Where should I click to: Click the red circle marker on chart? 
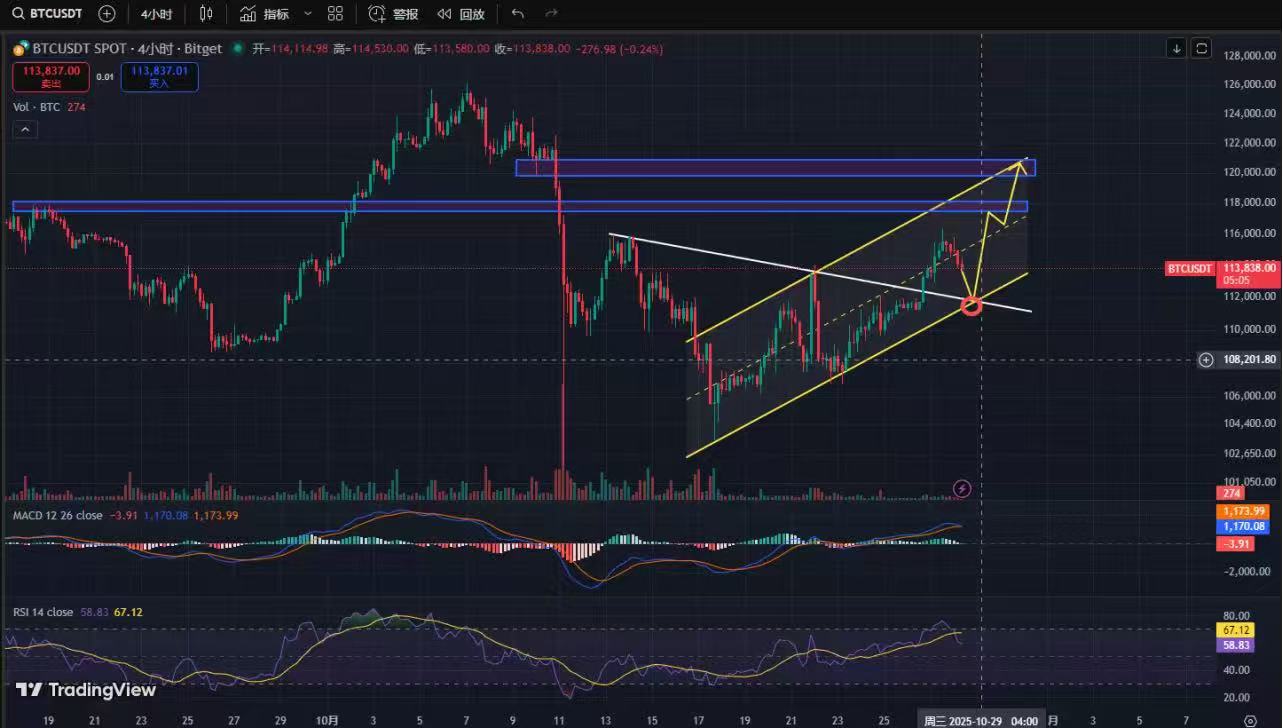point(971,305)
